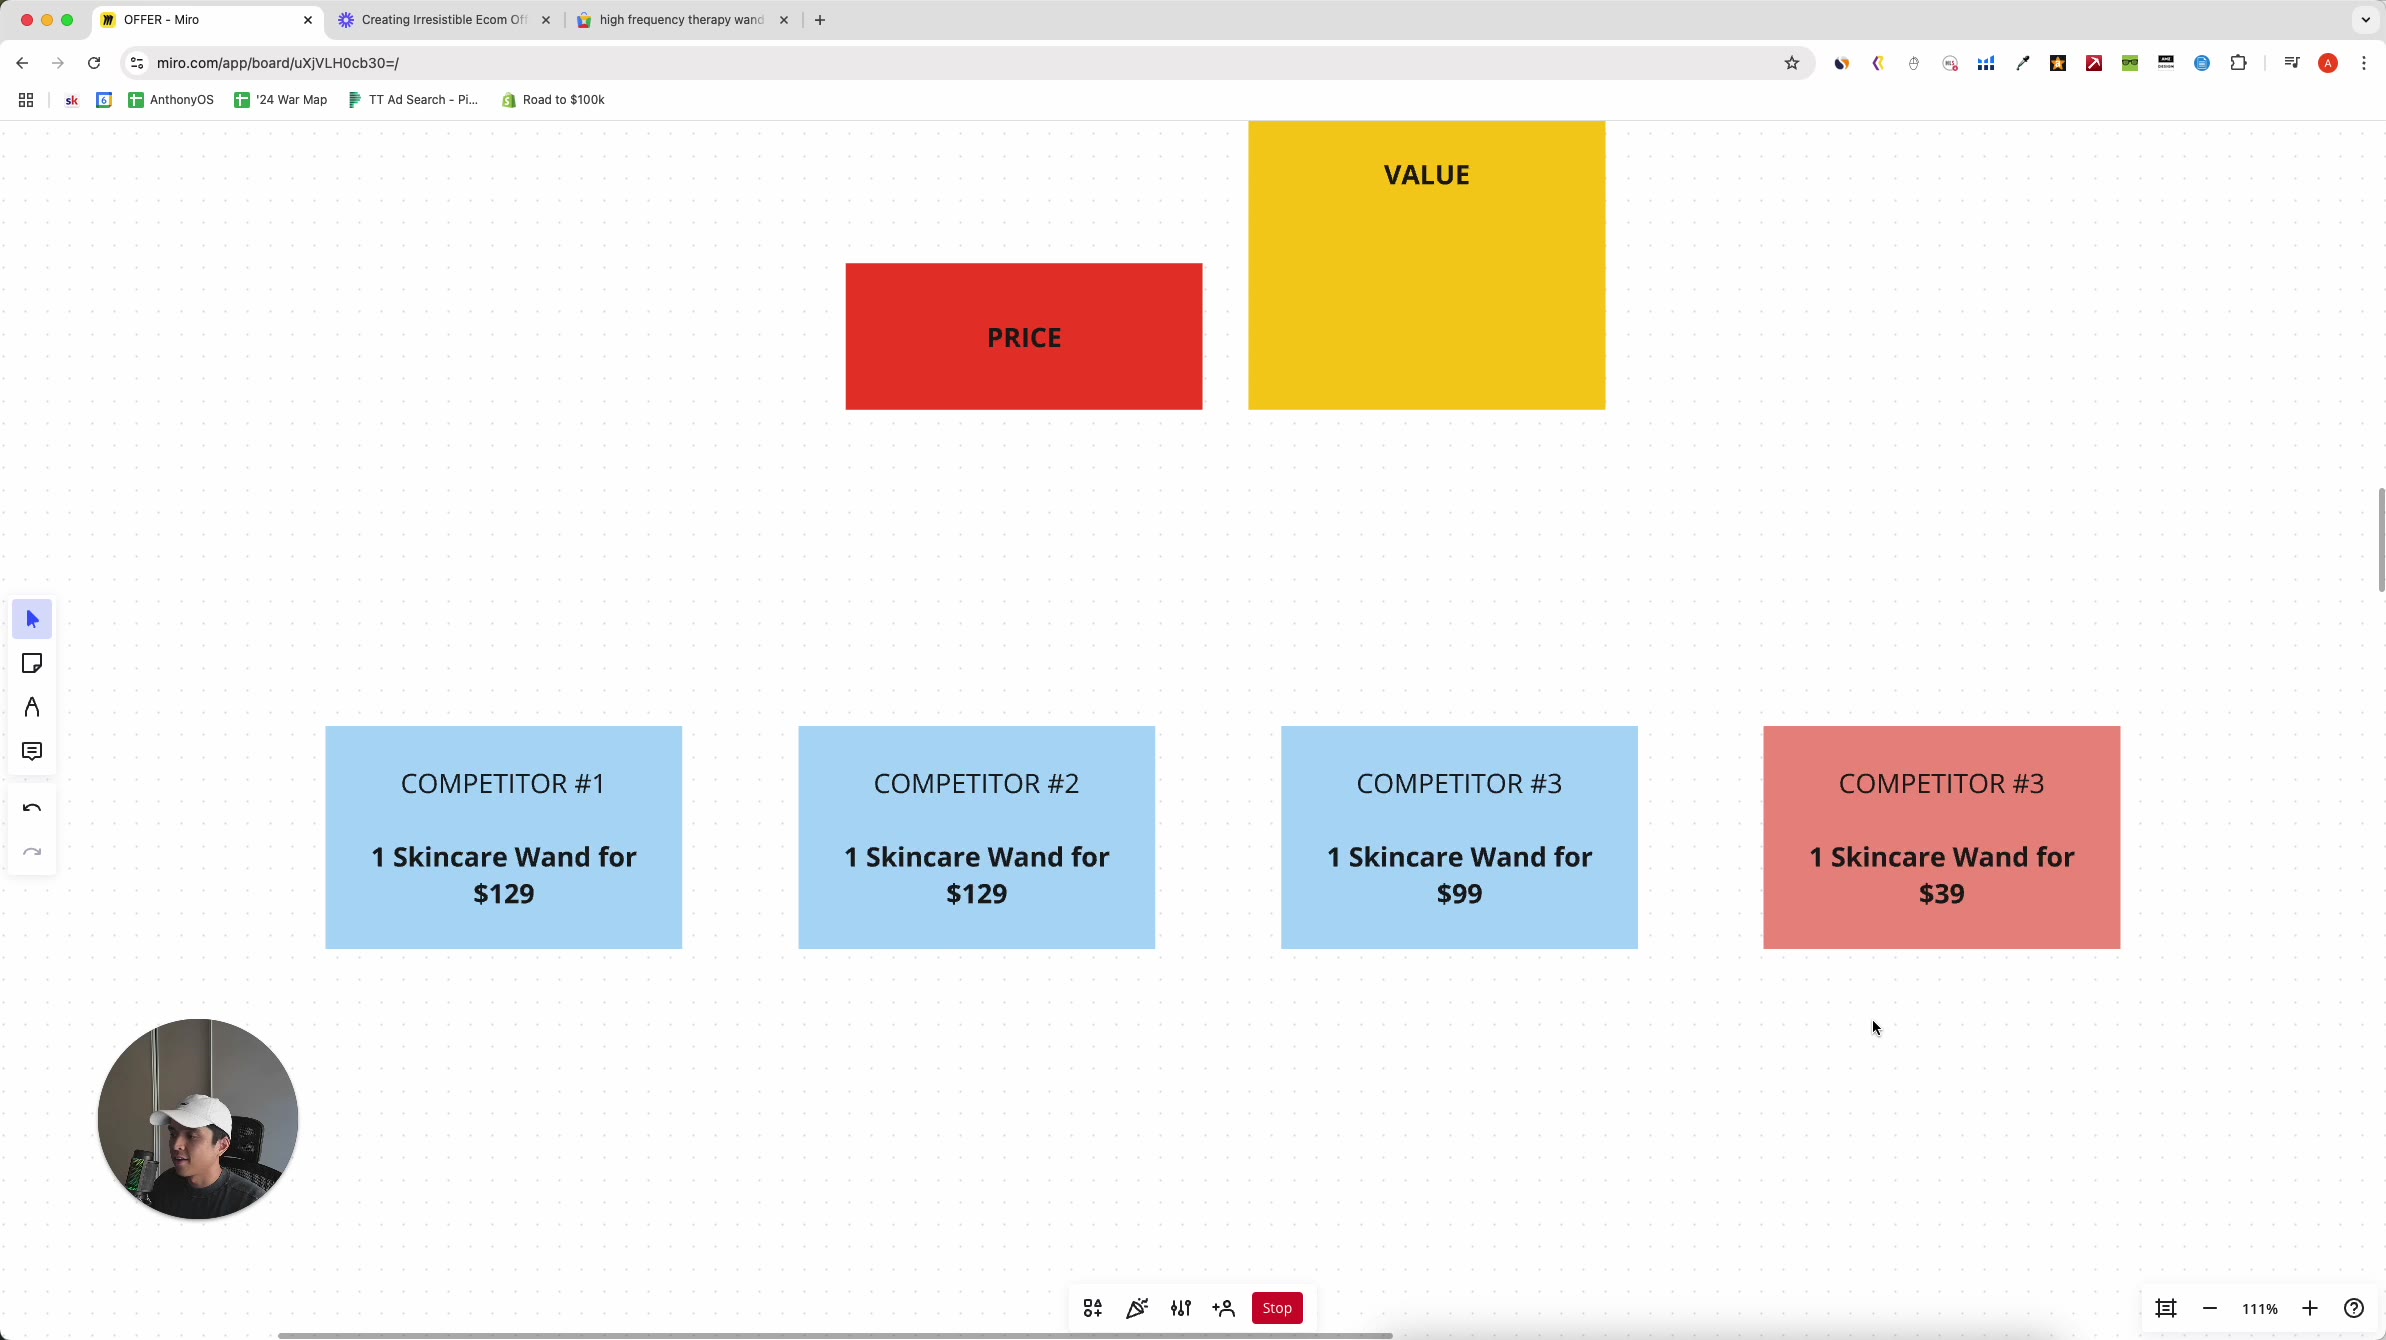Close the high frequency therapy wand tab
Image resolution: width=2386 pixels, height=1340 pixels.
(x=784, y=20)
